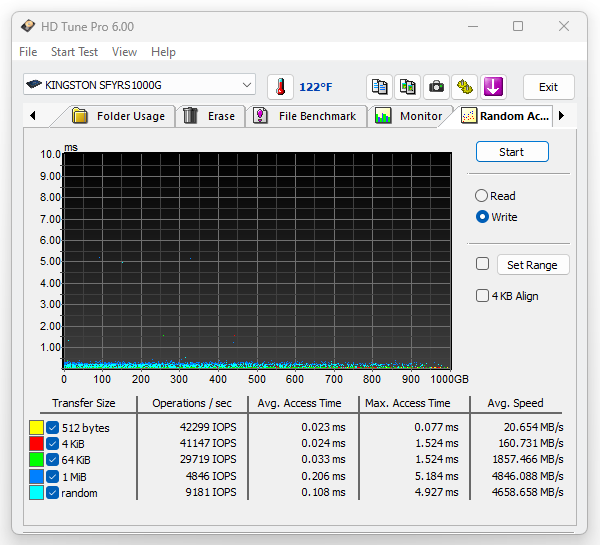This screenshot has width=600, height=545.
Task: Uncheck the random transfer size
Action: click(52, 493)
